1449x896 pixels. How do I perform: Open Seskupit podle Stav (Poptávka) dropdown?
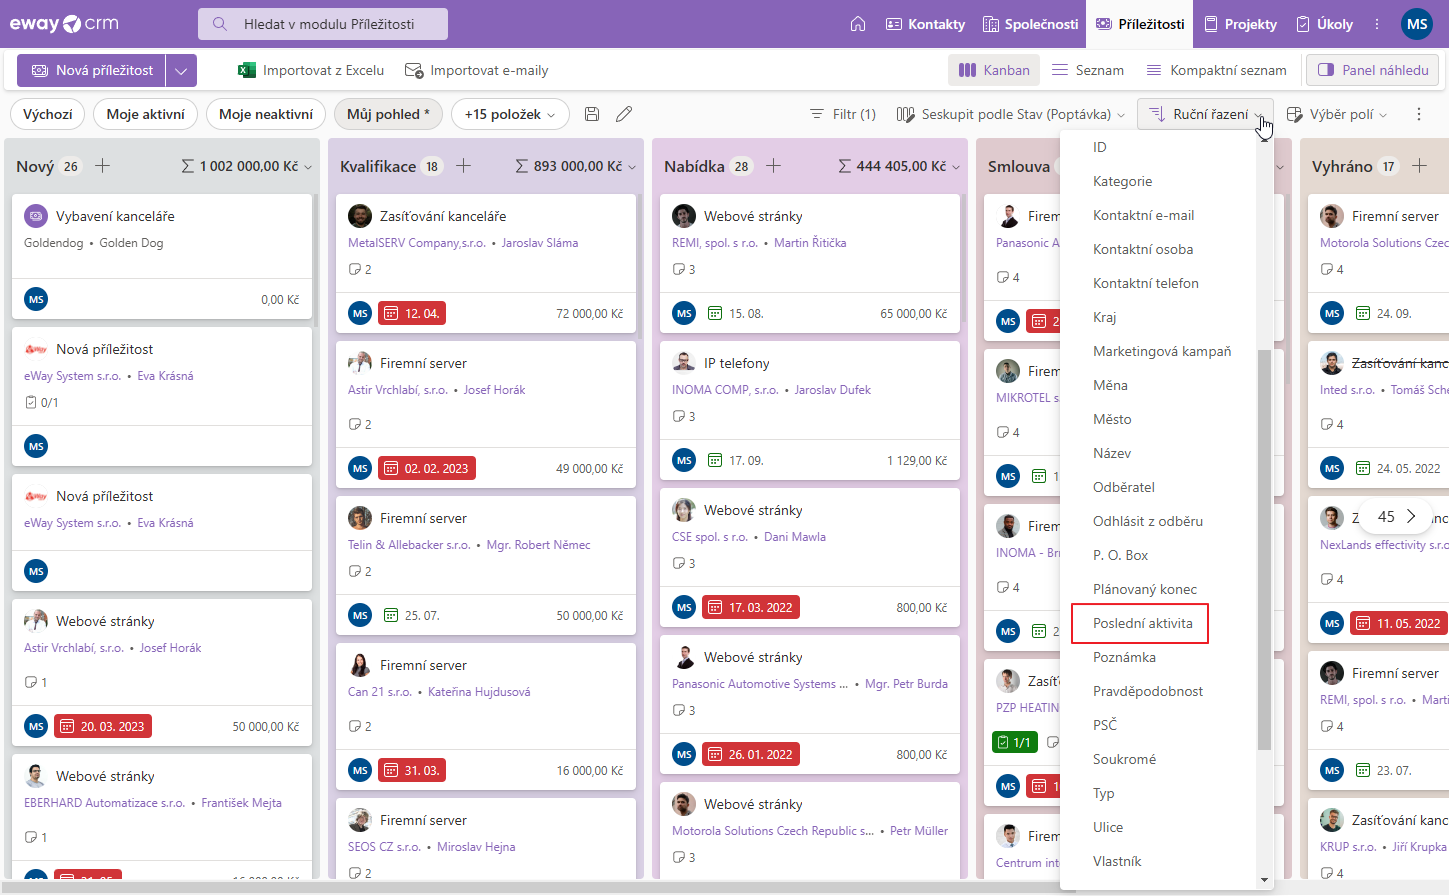click(1010, 114)
